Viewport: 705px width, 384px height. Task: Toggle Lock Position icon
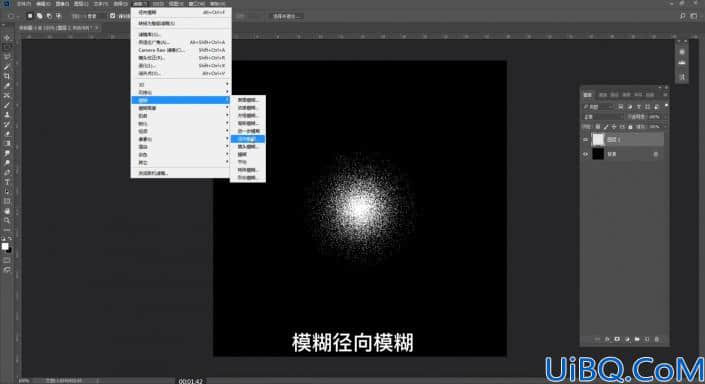click(614, 127)
